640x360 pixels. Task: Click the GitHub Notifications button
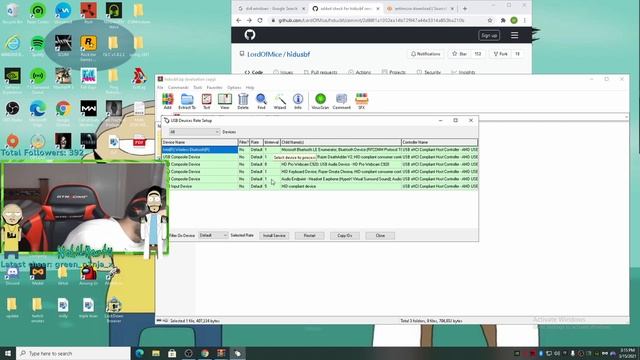click(425, 54)
